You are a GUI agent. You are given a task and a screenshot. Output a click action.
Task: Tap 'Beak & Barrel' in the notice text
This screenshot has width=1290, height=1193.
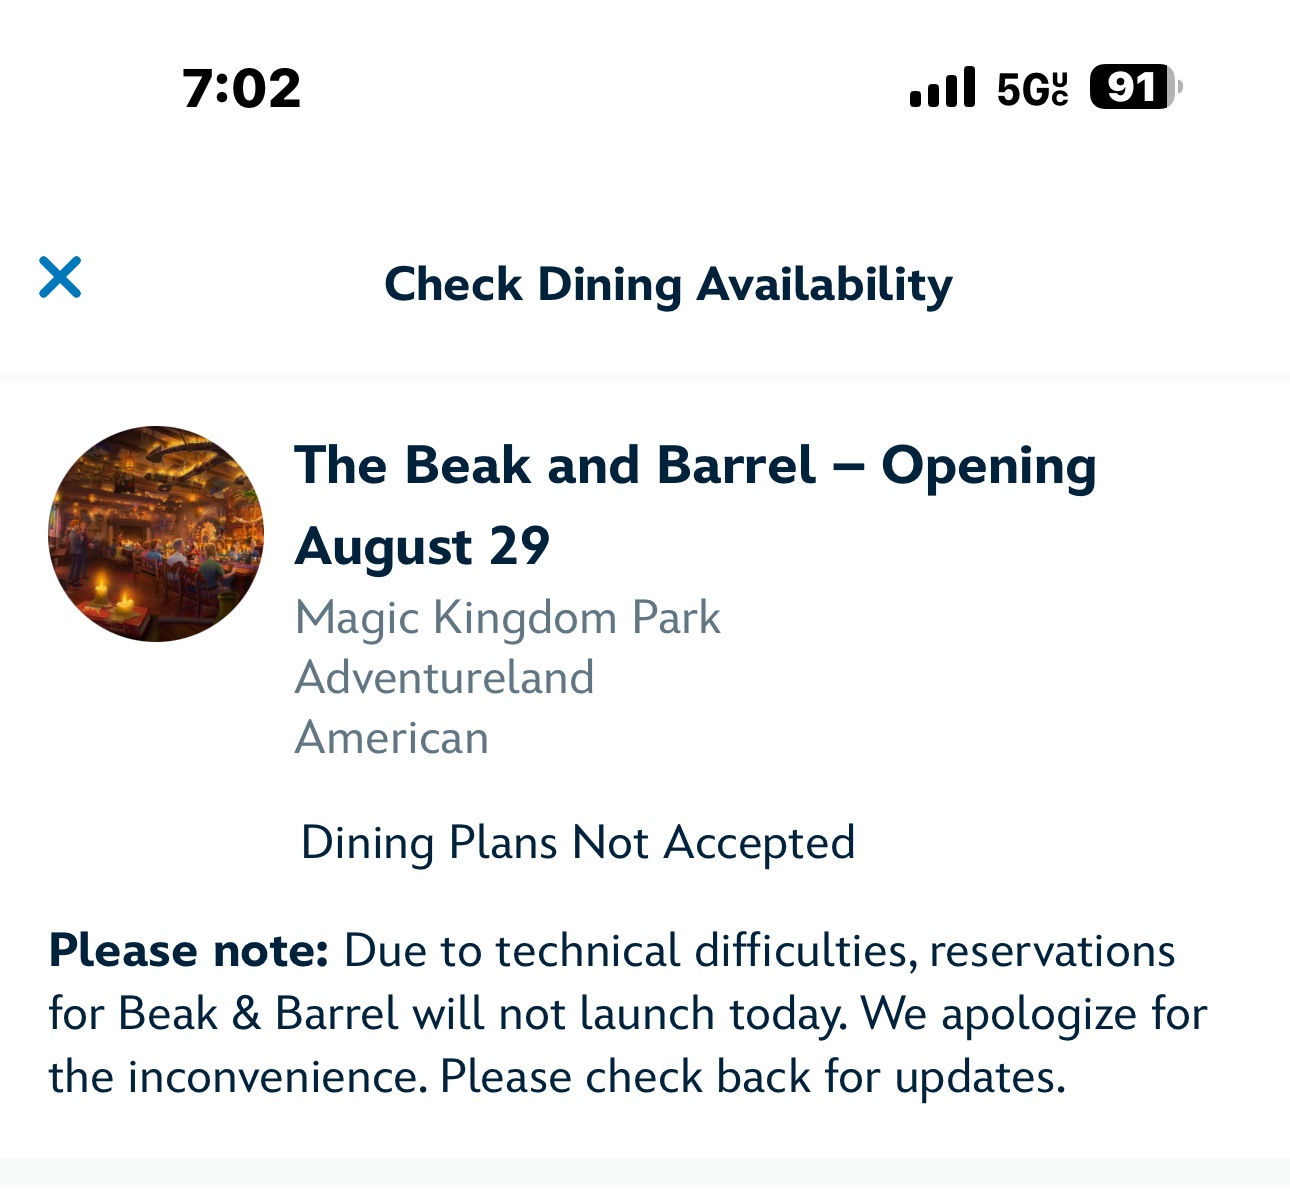(258, 1014)
